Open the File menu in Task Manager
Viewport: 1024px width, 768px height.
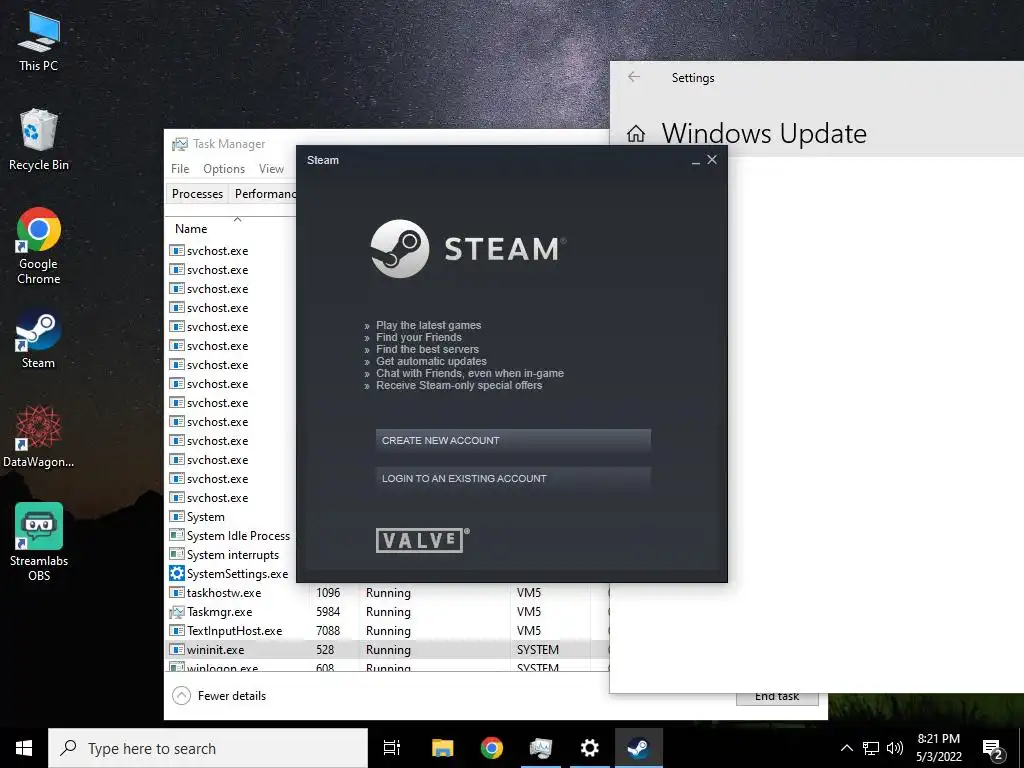180,168
